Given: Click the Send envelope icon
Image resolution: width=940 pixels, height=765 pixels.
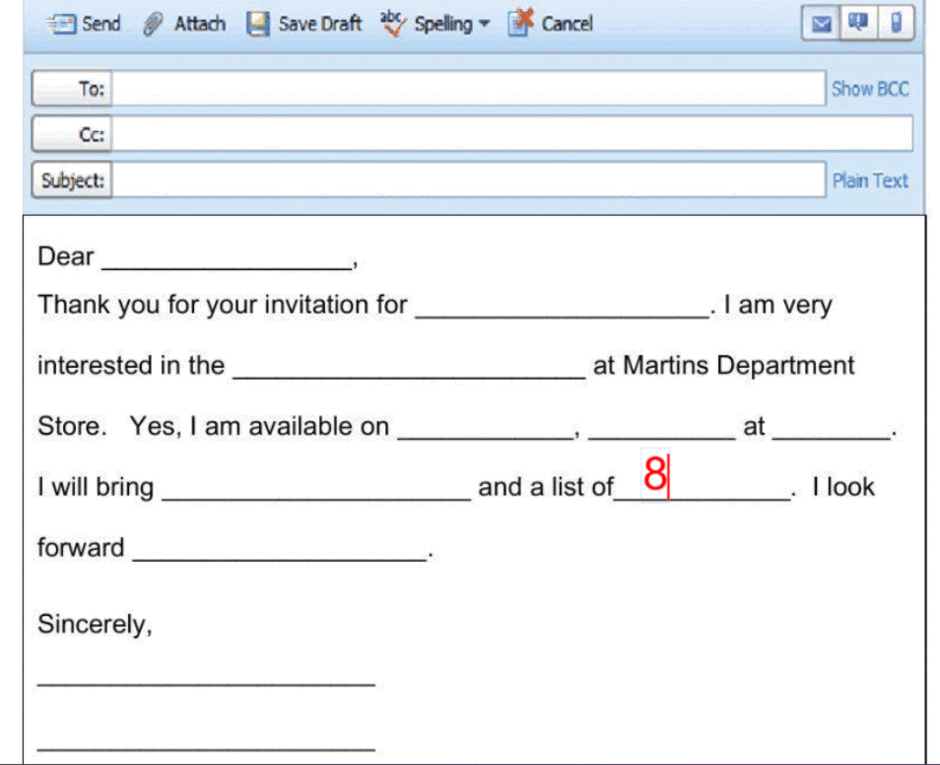Looking at the screenshot, I should pyautogui.click(x=61, y=24).
